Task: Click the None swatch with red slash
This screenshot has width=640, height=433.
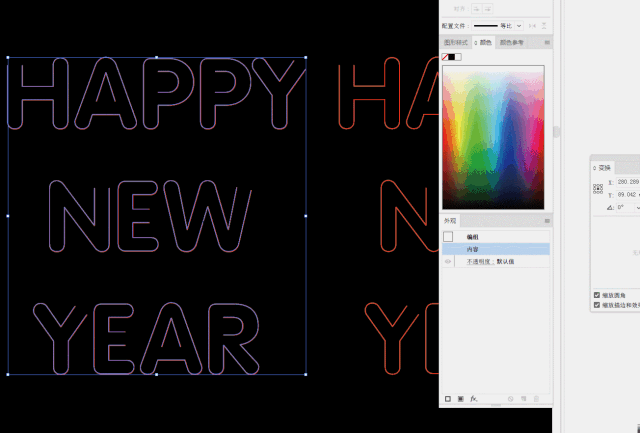Action: pyautogui.click(x=445, y=57)
